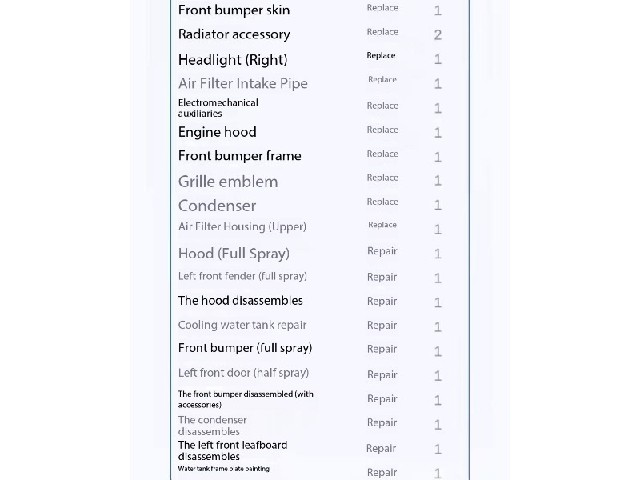
Task: Select Air Filter Intake Pipe item
Action: coord(243,84)
